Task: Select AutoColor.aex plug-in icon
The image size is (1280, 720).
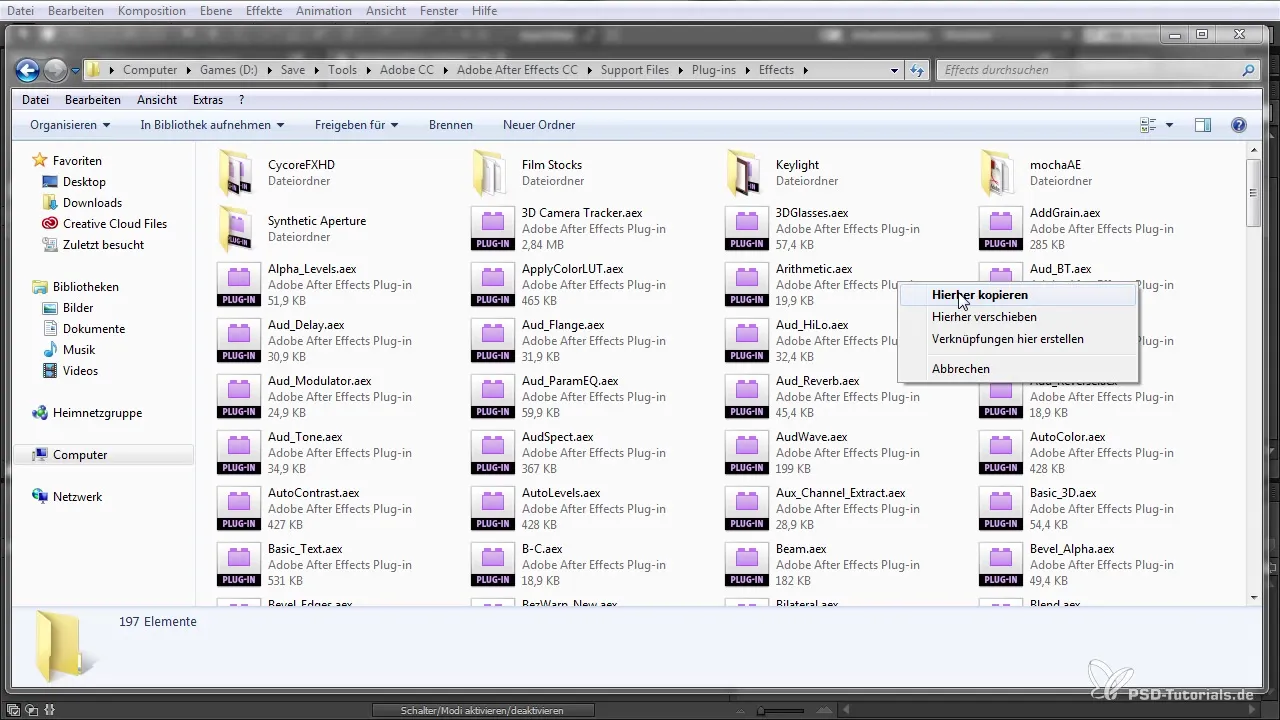Action: 1000,453
